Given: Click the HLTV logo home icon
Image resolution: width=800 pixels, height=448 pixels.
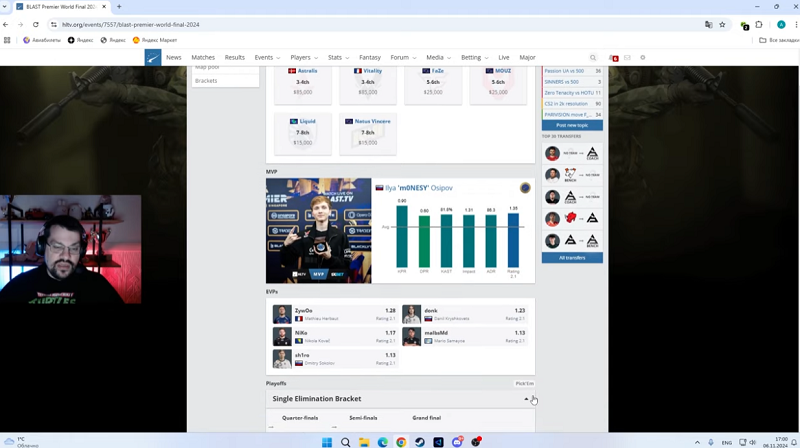Looking at the screenshot, I should tap(153, 58).
